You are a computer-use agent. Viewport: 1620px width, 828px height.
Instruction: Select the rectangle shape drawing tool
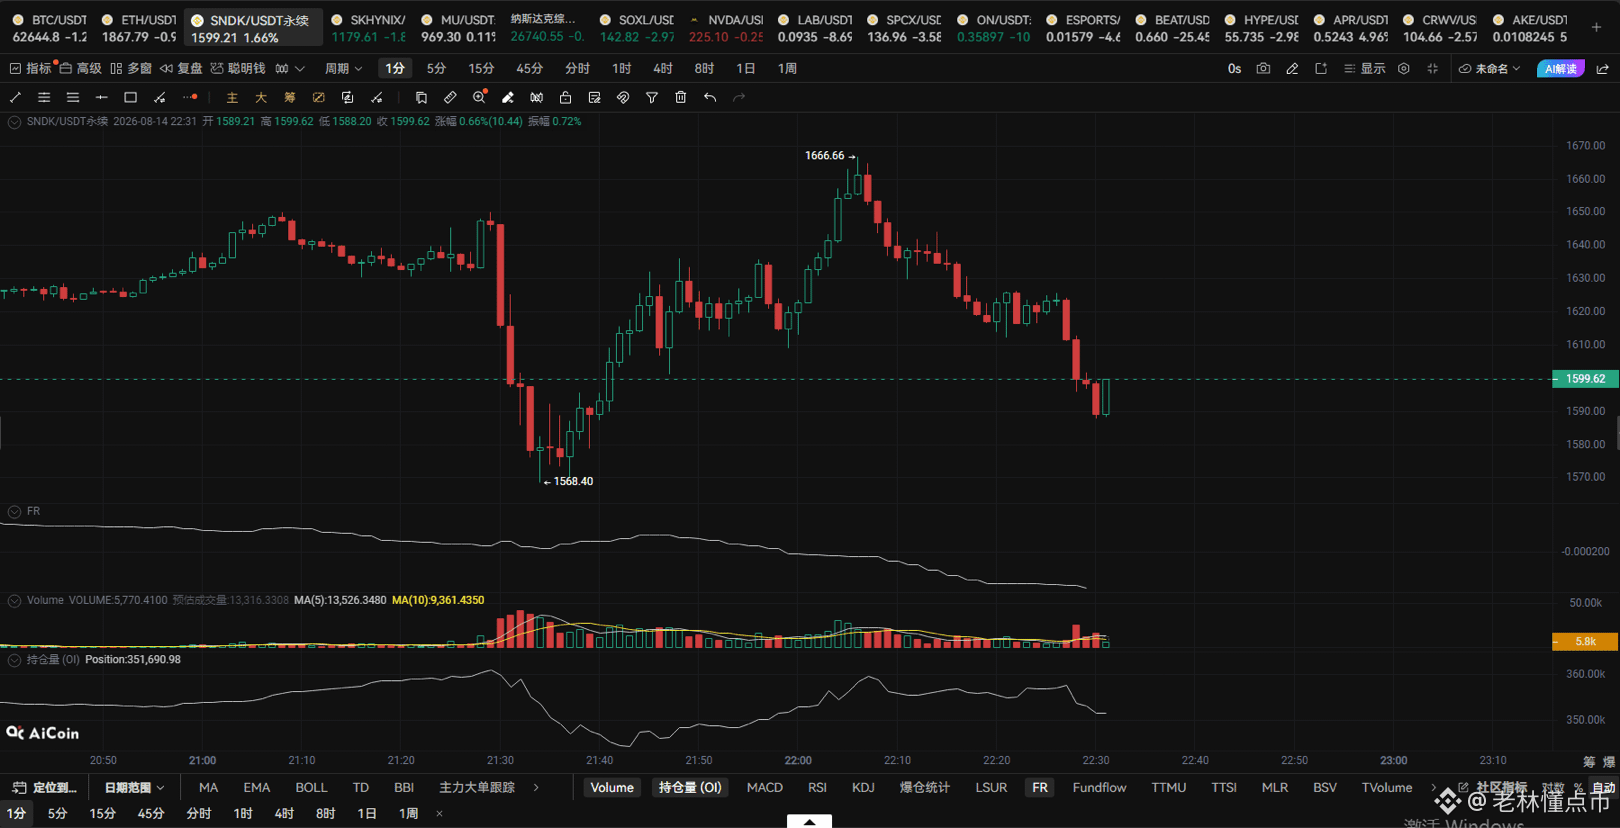point(130,97)
